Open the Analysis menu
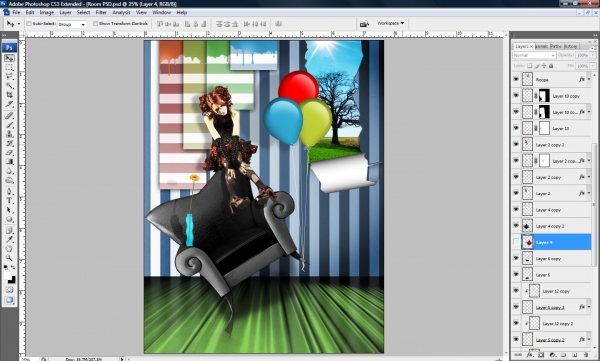The image size is (600, 361). click(x=121, y=13)
